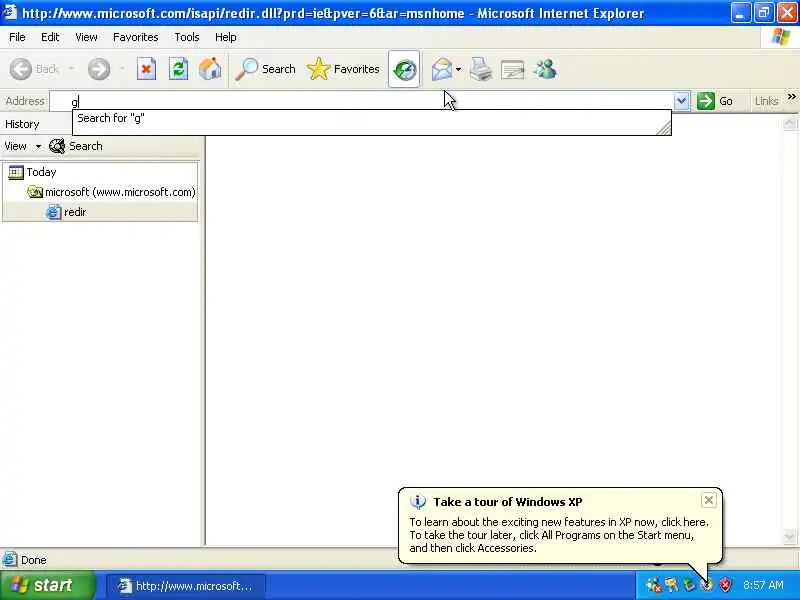Click the Done status bar text
800x600 pixels.
[x=34, y=560]
